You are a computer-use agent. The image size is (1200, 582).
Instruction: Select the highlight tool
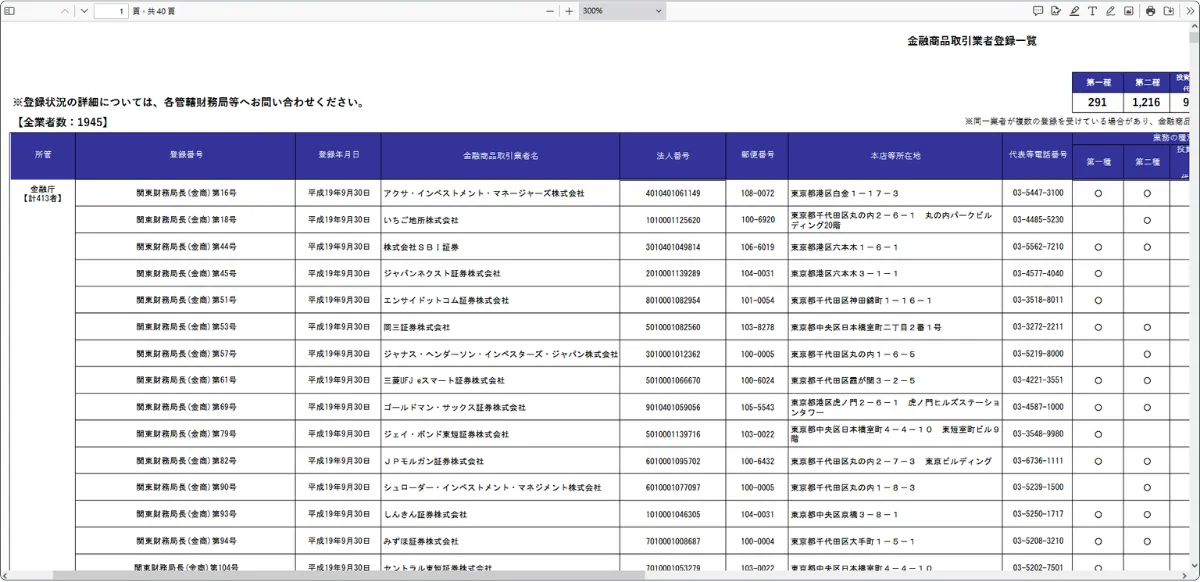click(x=1074, y=11)
